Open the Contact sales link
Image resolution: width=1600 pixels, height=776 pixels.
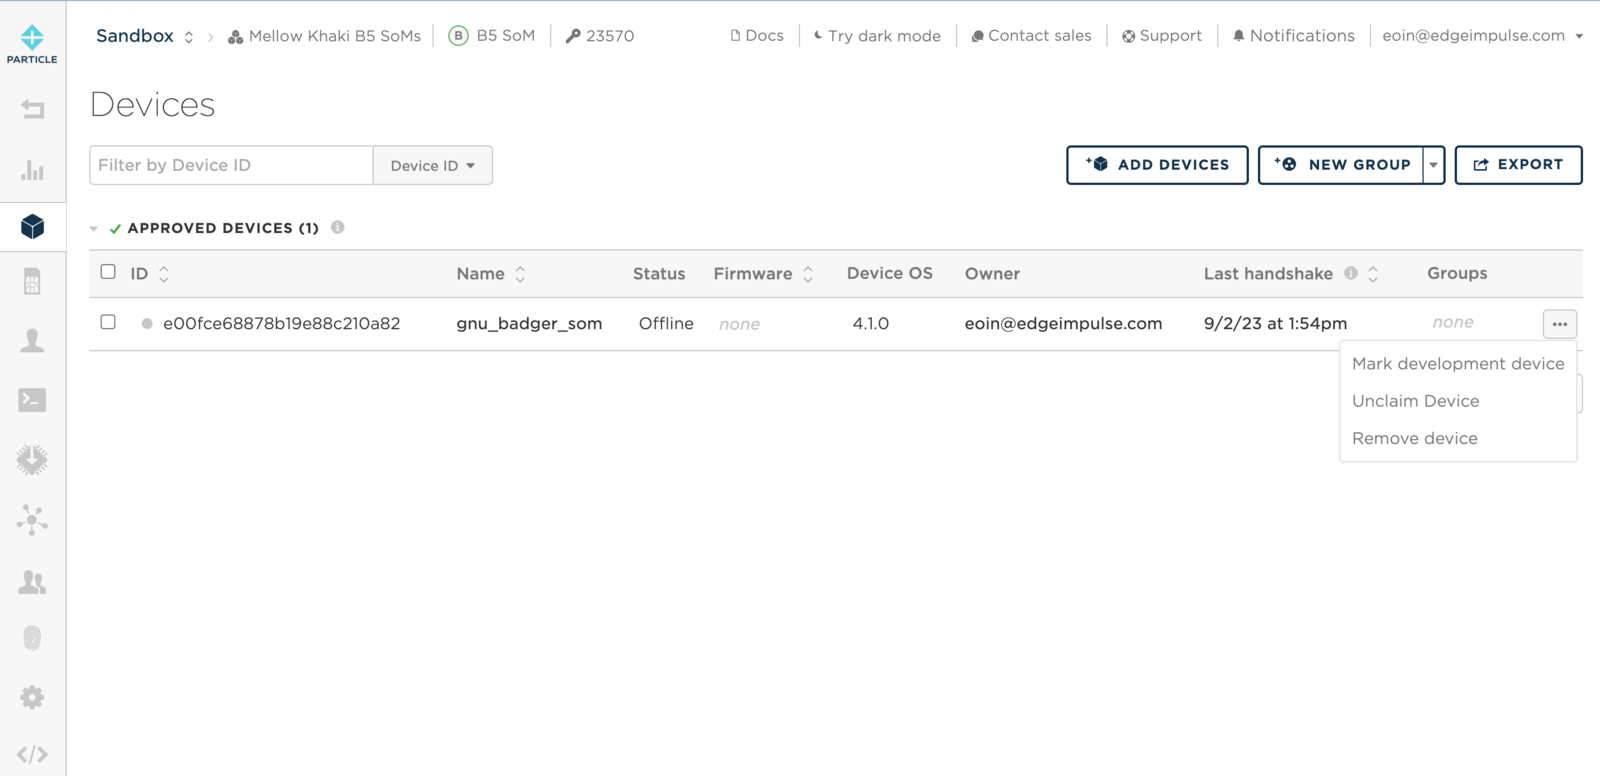[x=1031, y=36]
